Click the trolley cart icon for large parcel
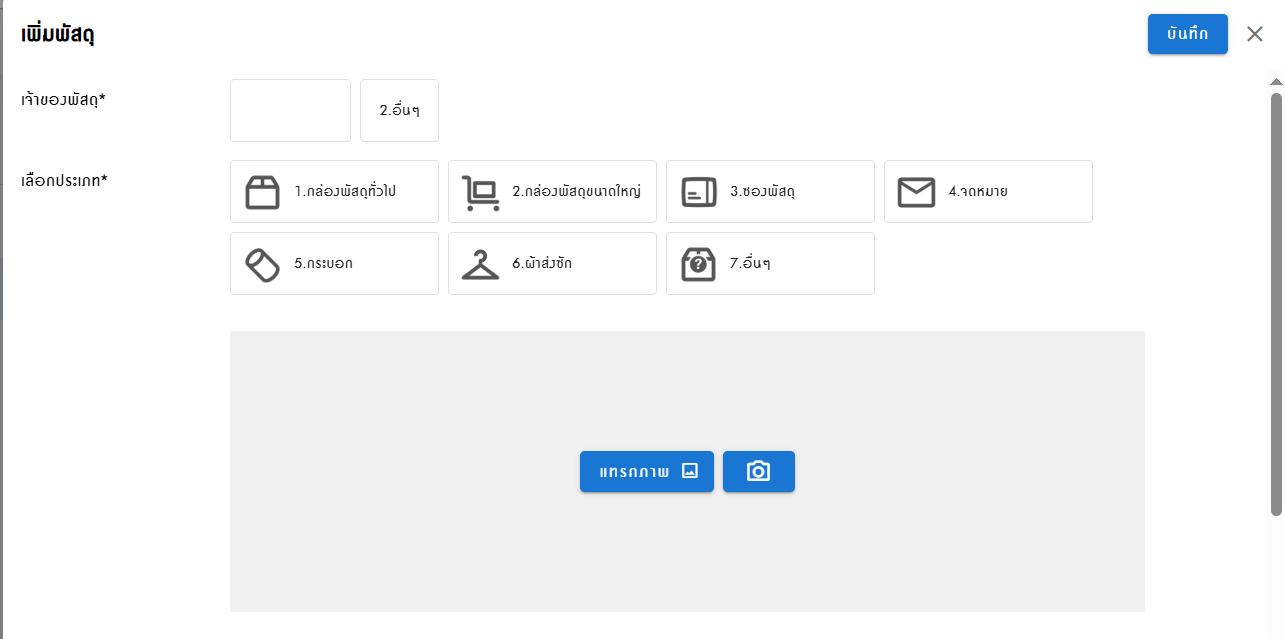 pos(480,192)
